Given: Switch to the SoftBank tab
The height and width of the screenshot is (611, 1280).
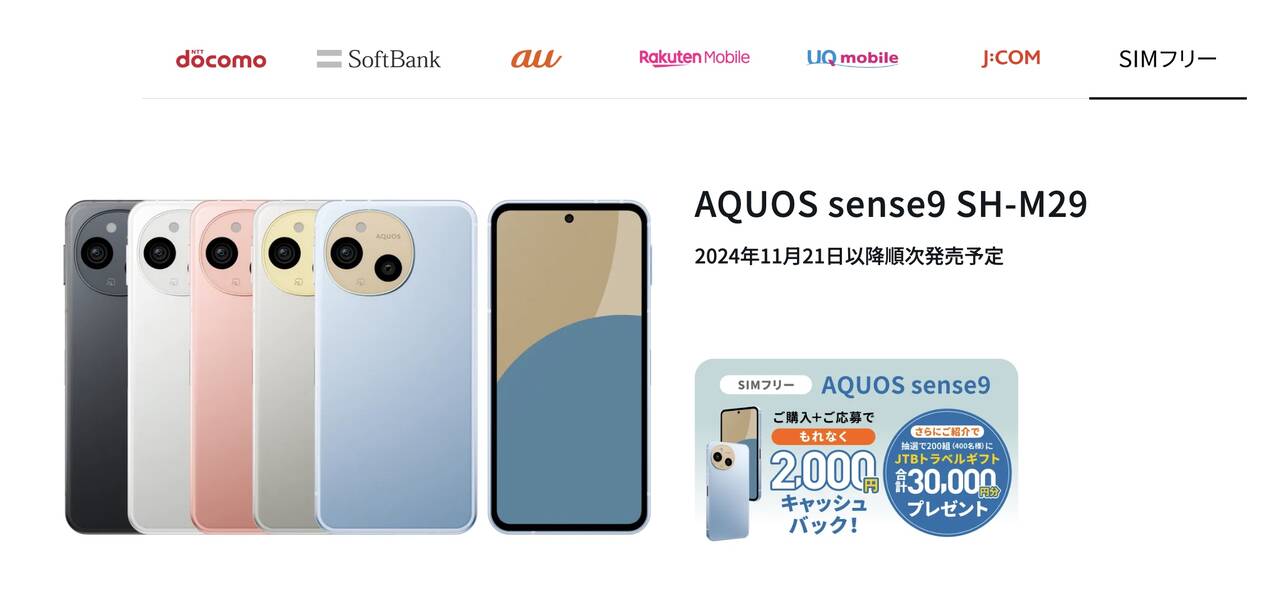Looking at the screenshot, I should click(x=378, y=58).
